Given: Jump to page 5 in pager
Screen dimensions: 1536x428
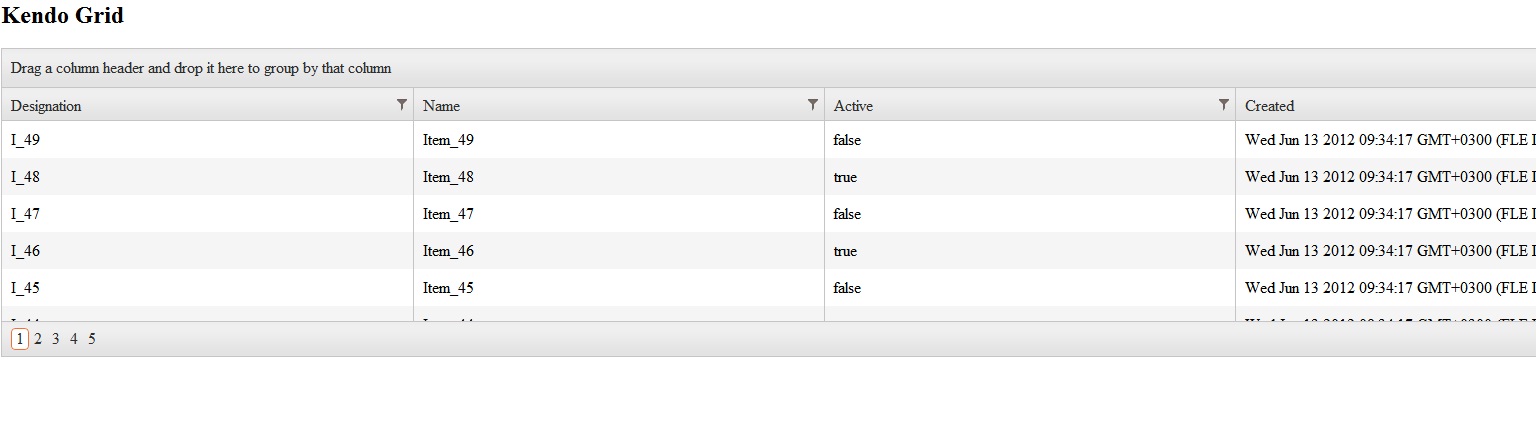Looking at the screenshot, I should (x=92, y=339).
